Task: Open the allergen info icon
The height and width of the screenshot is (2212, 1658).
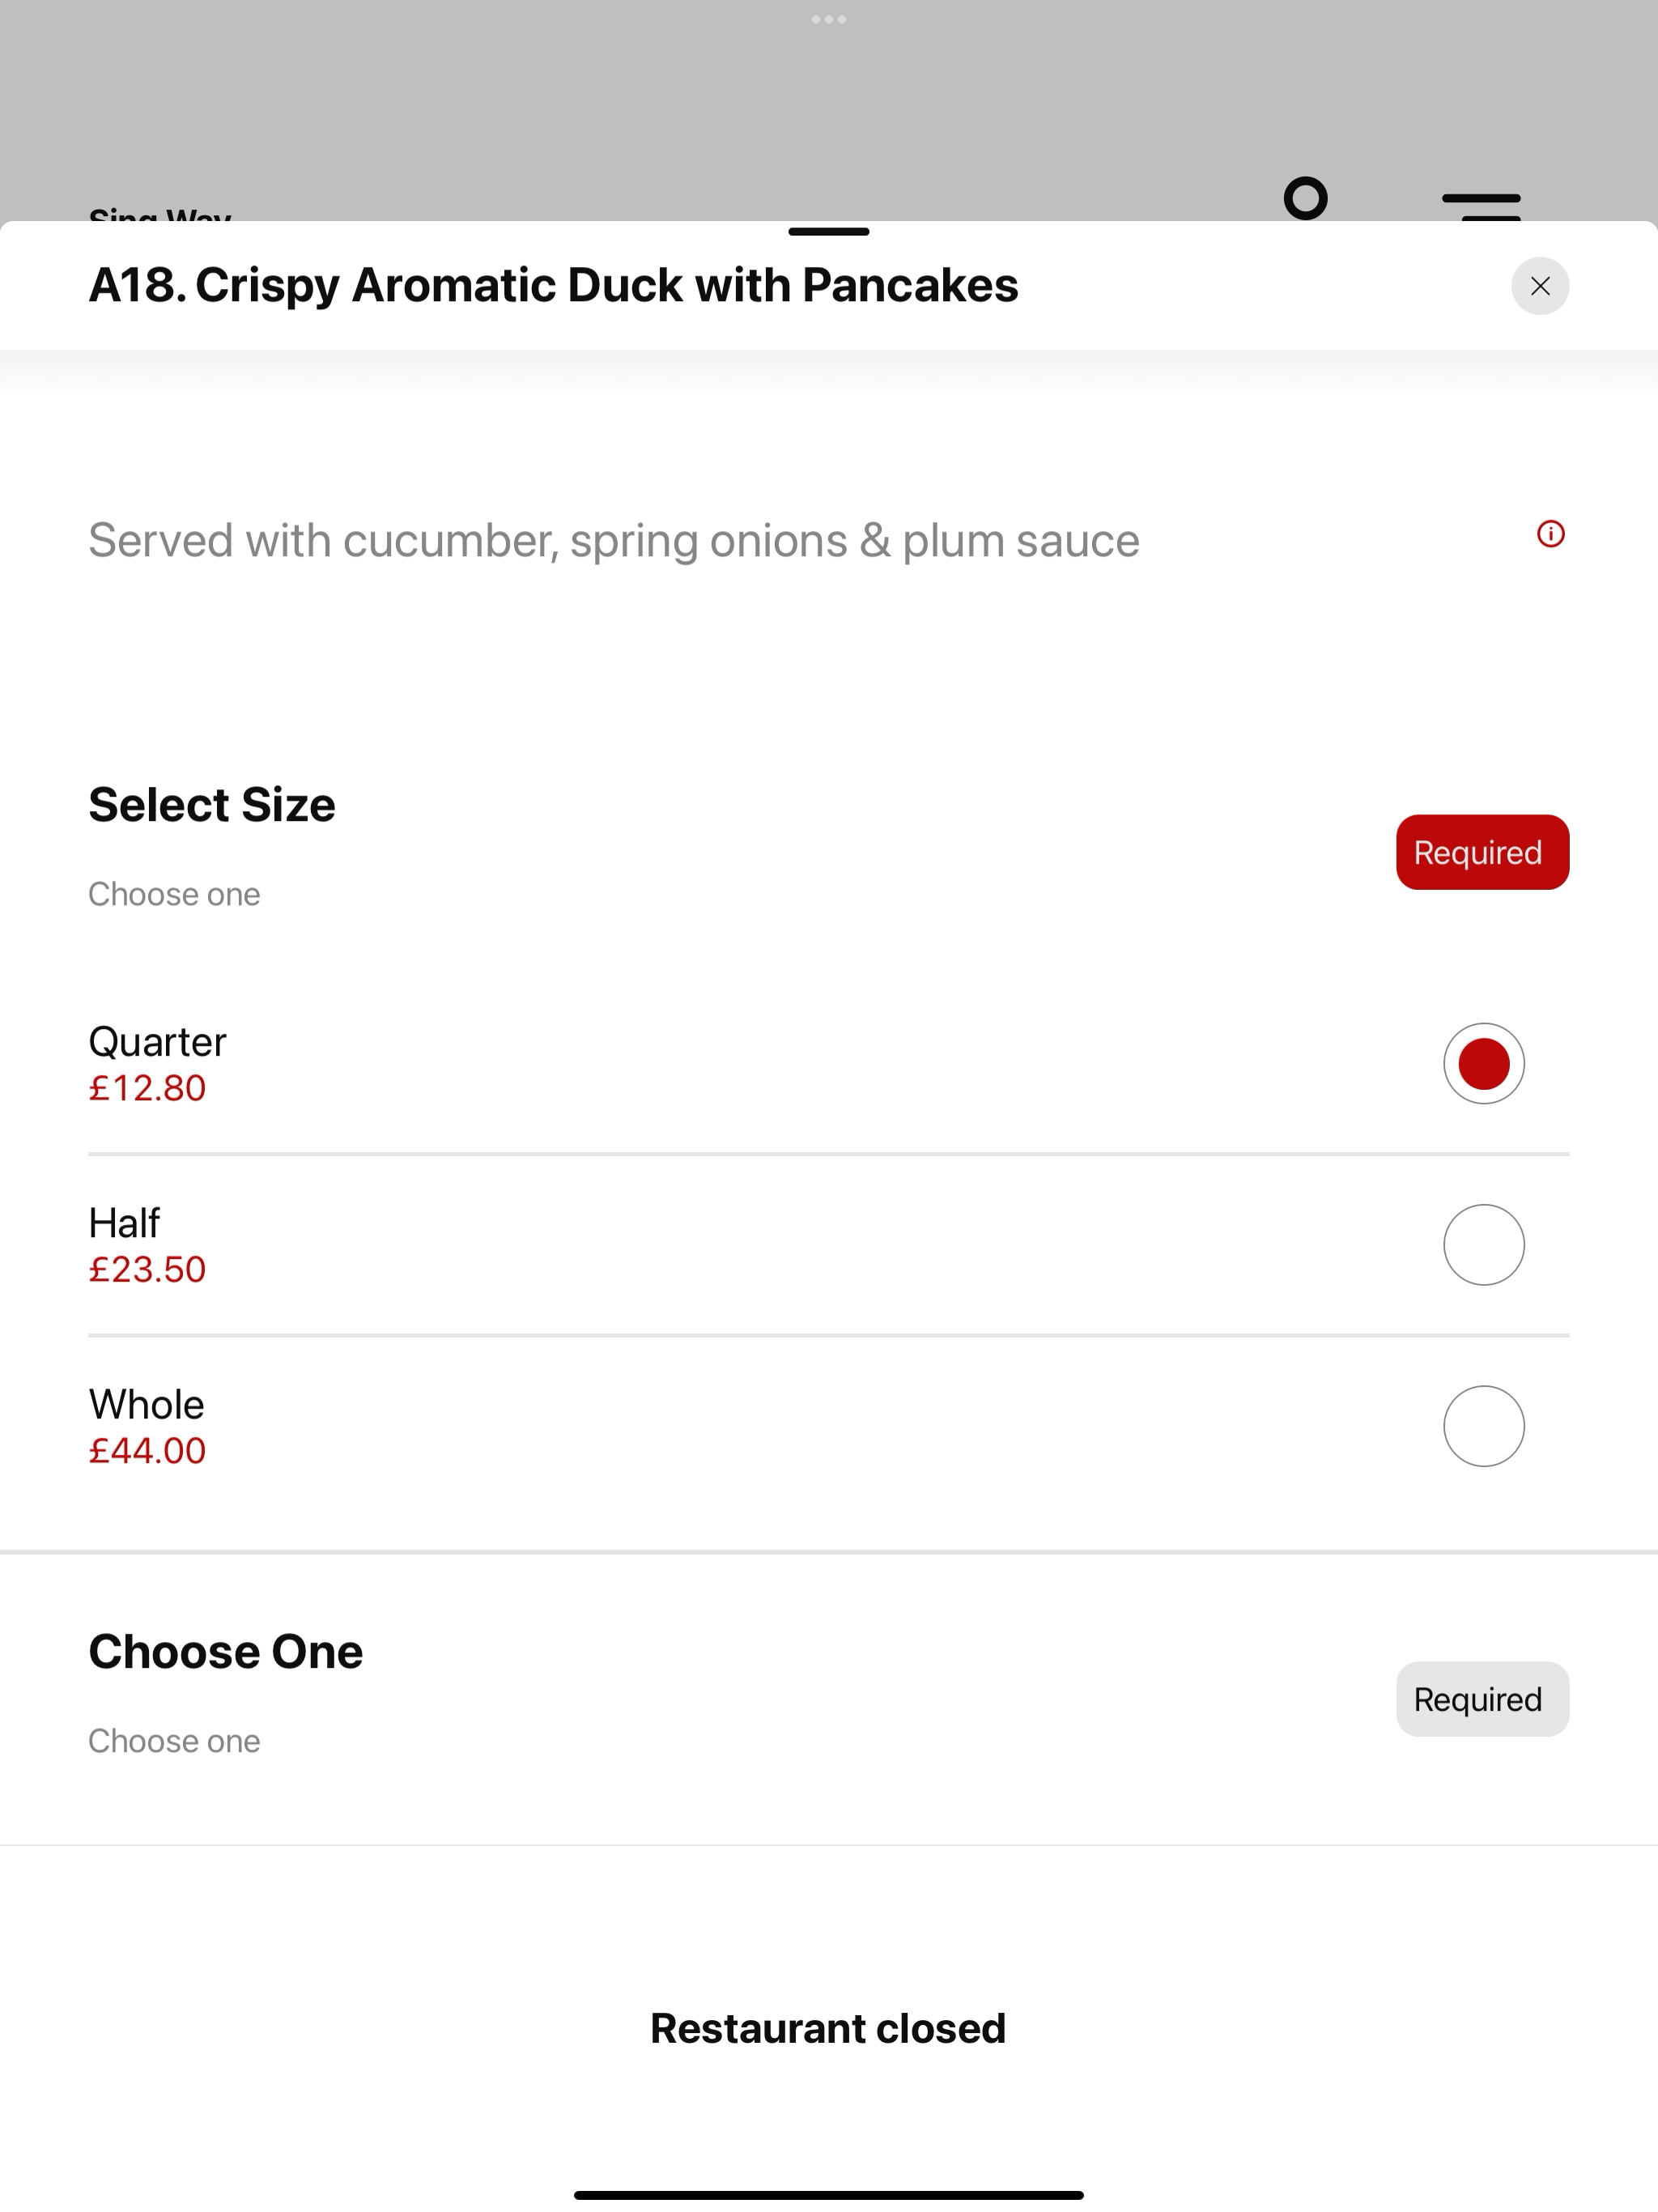Action: click(1550, 534)
